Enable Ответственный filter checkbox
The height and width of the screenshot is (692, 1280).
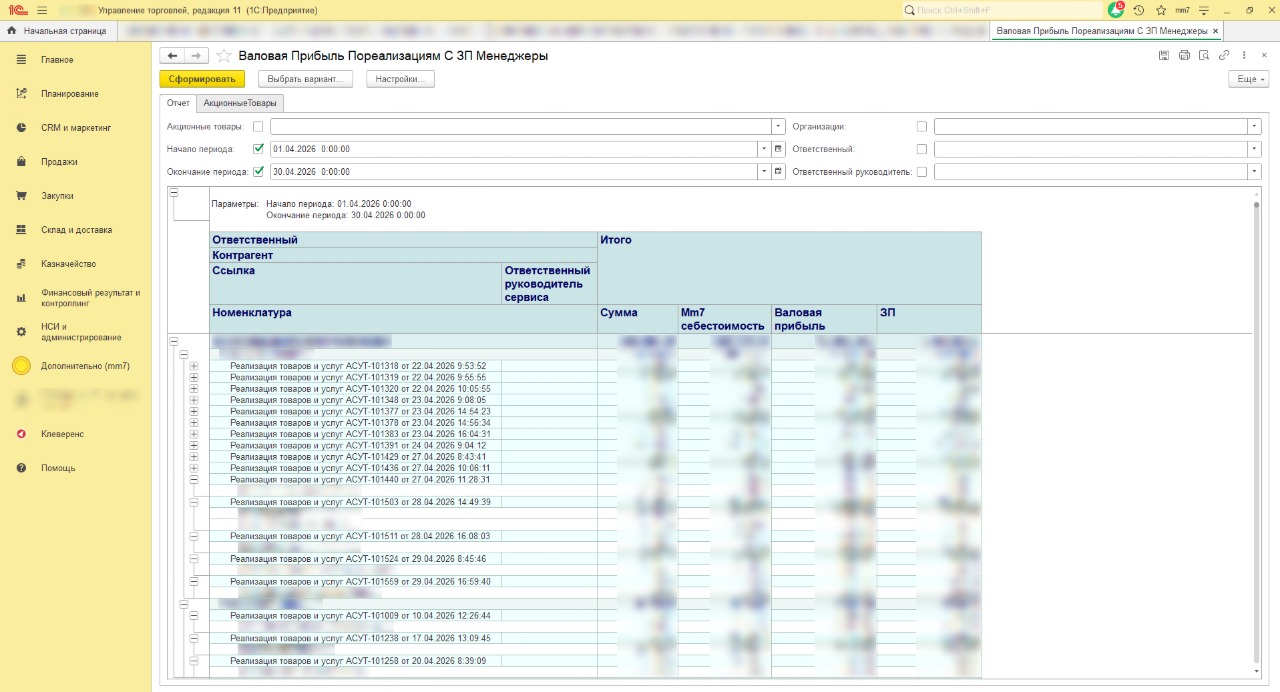point(921,149)
